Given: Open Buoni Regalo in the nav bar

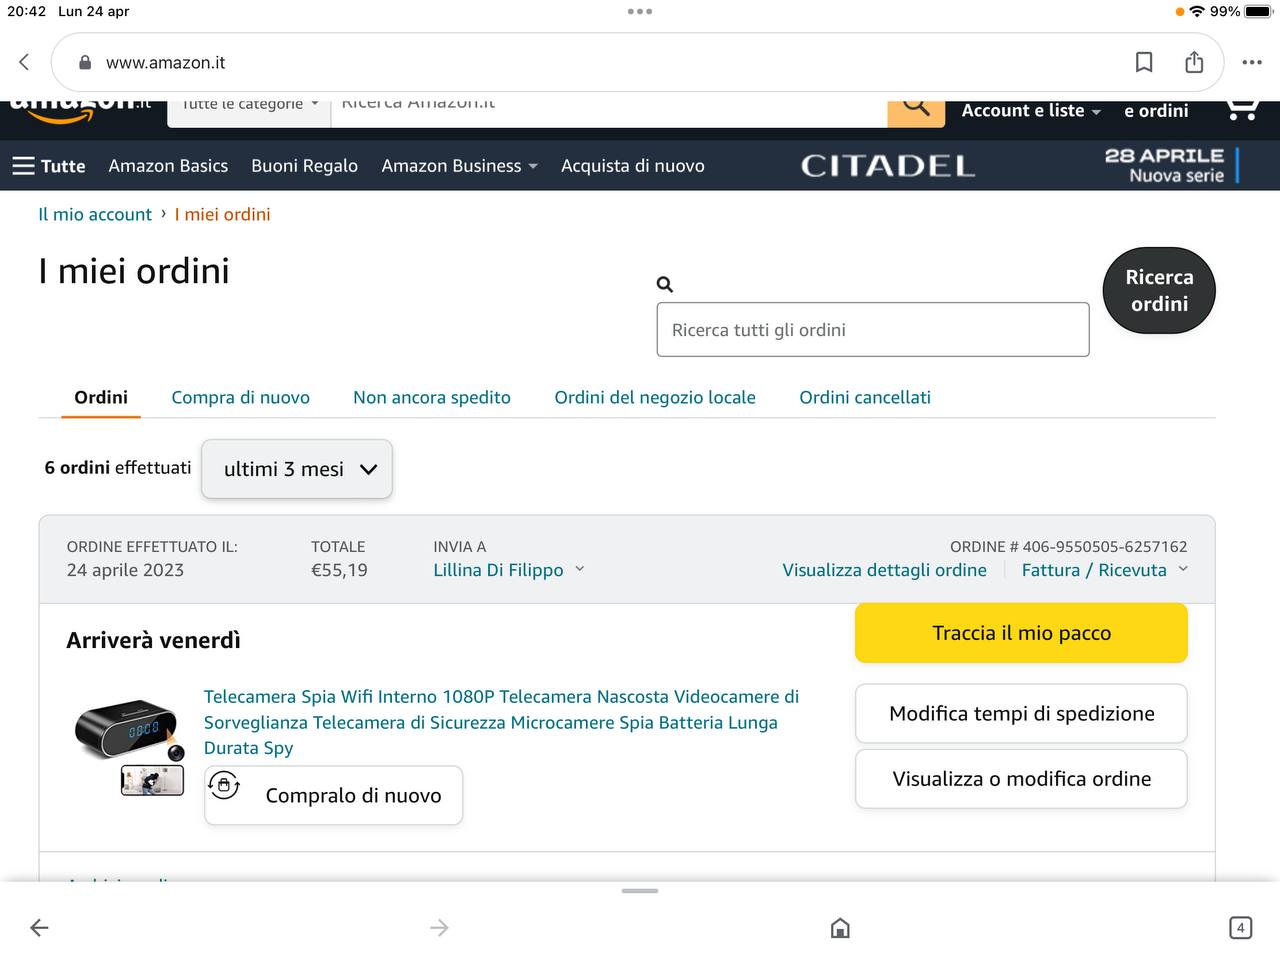Looking at the screenshot, I should click(304, 166).
